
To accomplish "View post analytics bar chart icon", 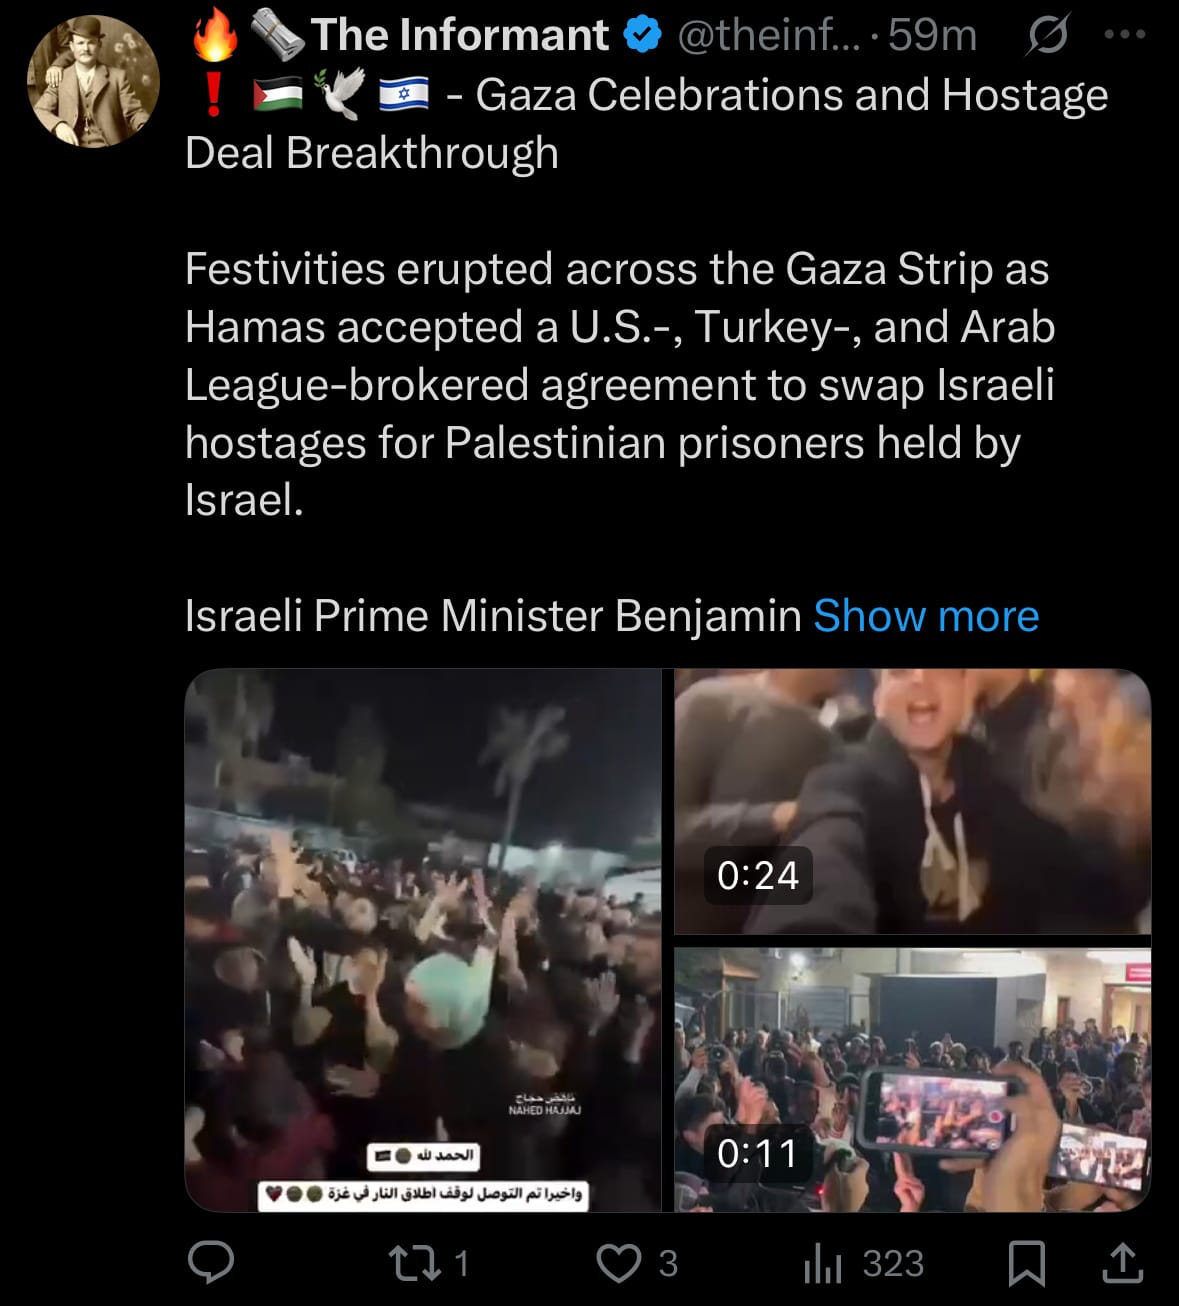I will click(x=823, y=1263).
